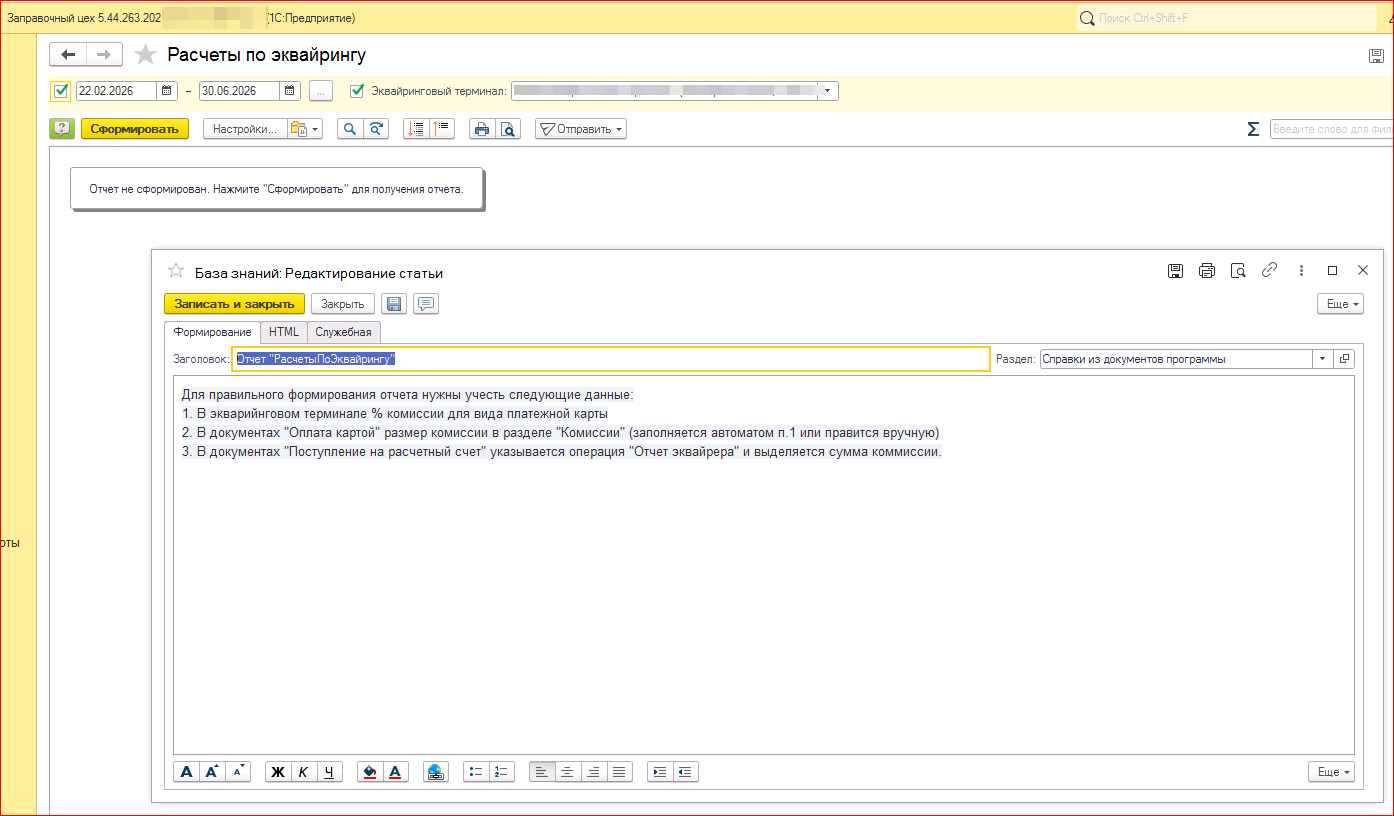Click the sigma sum icon
Viewport: 1394px width, 816px height.
(1253, 129)
